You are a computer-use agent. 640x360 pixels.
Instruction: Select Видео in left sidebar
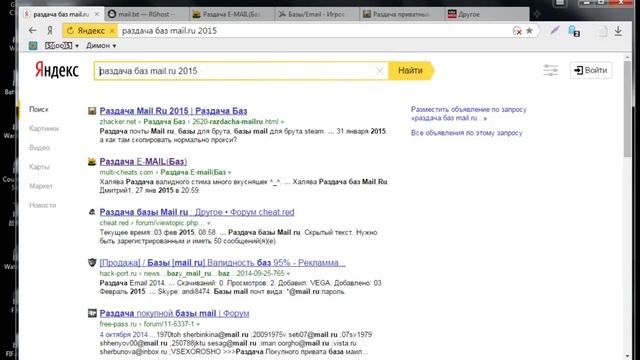(x=39, y=148)
